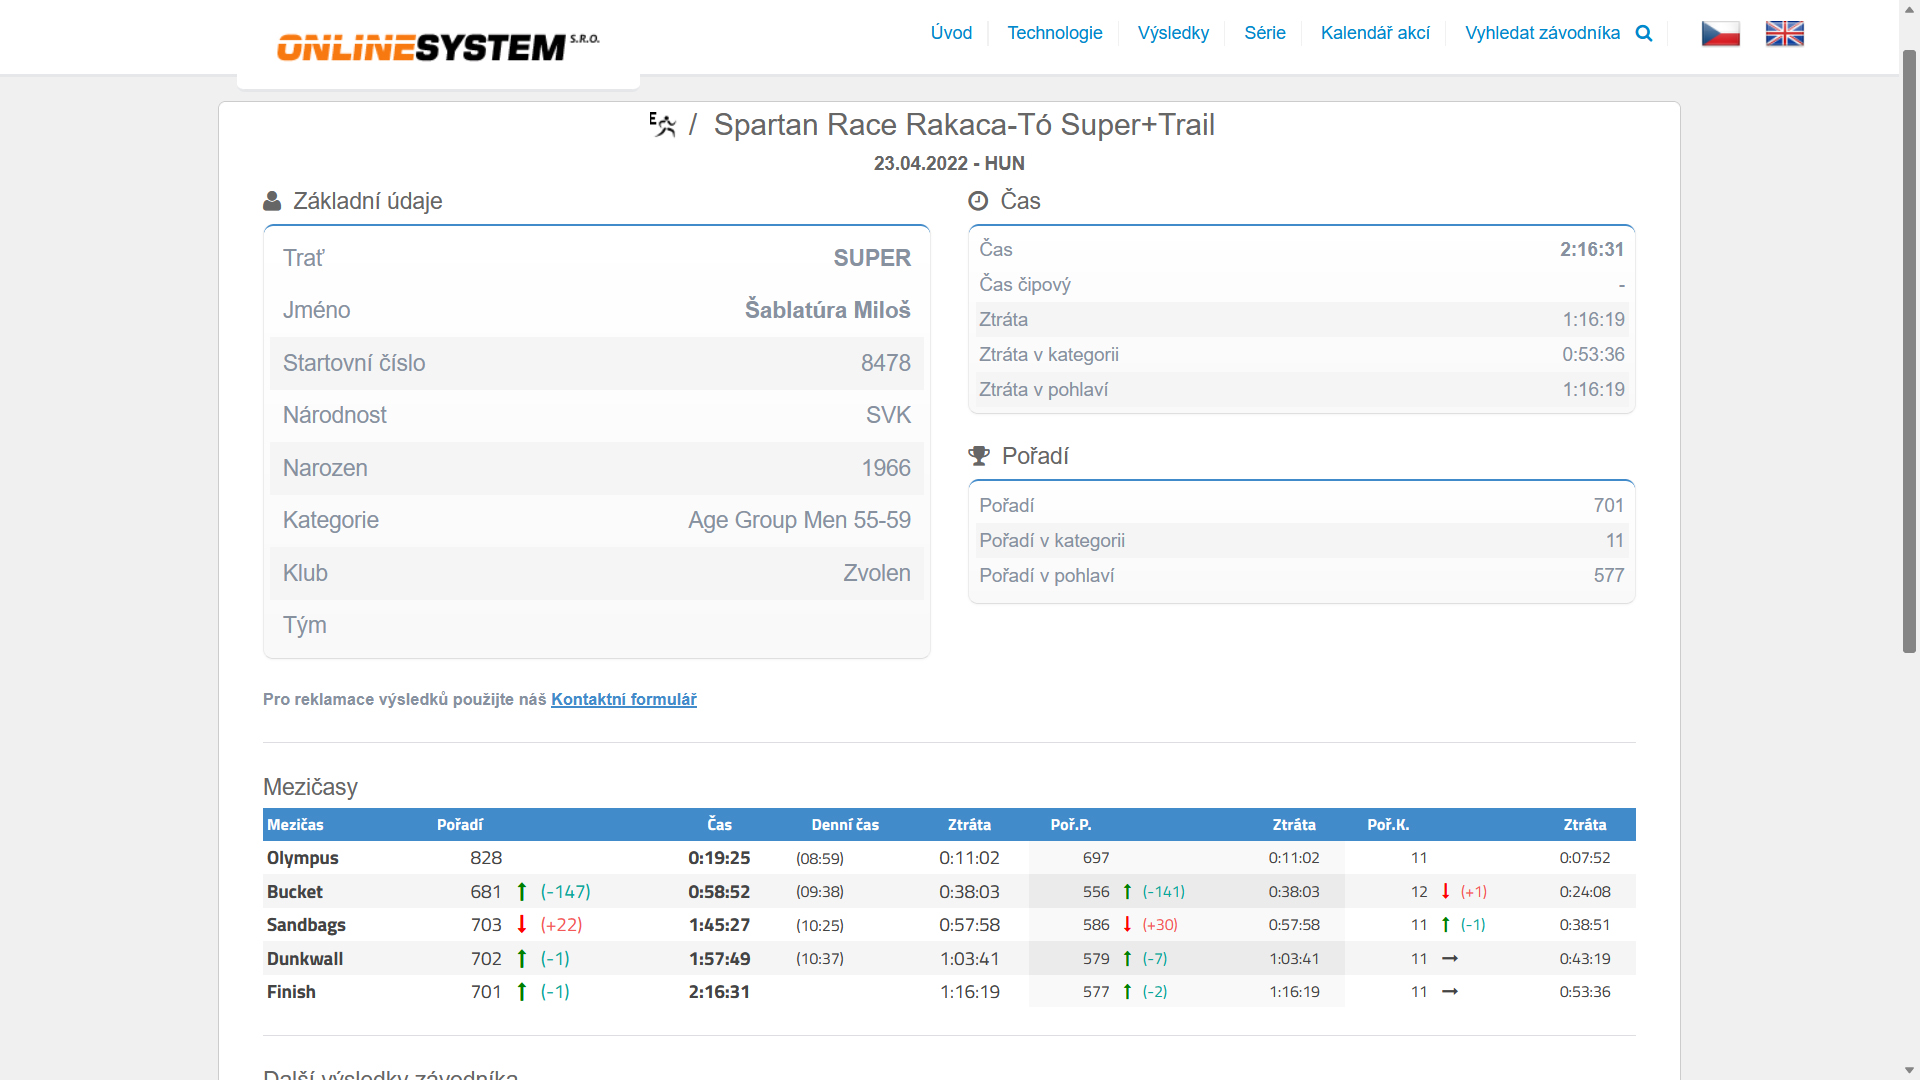1920x1080 pixels.
Task: Select the Finish split row name
Action: pos(291,992)
